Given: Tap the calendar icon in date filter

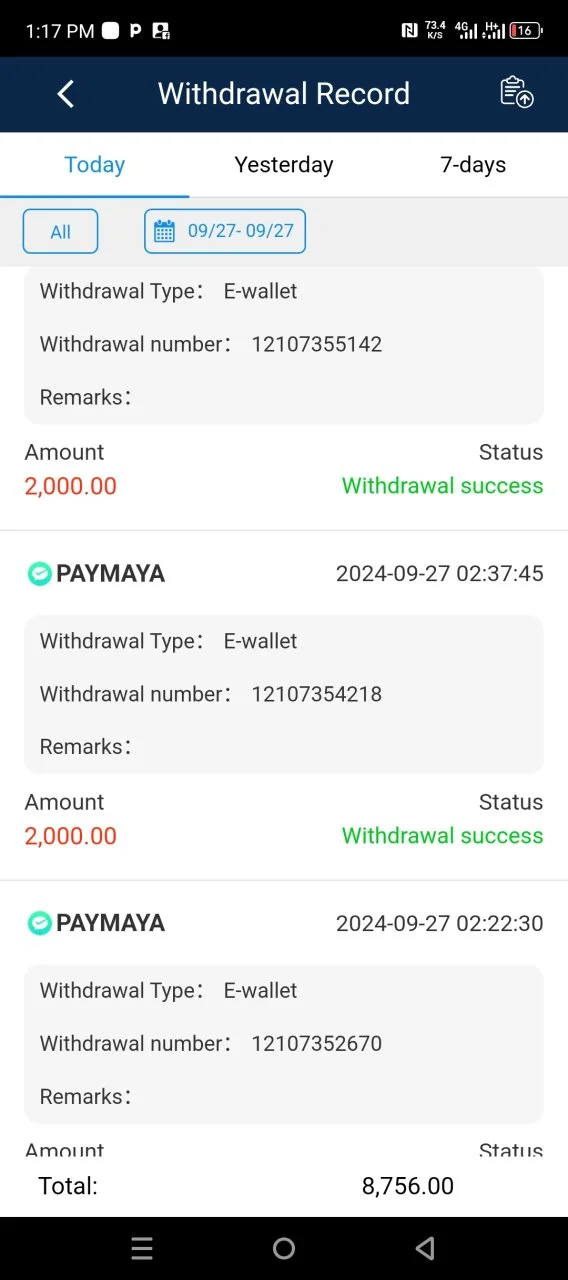Looking at the screenshot, I should click(164, 231).
